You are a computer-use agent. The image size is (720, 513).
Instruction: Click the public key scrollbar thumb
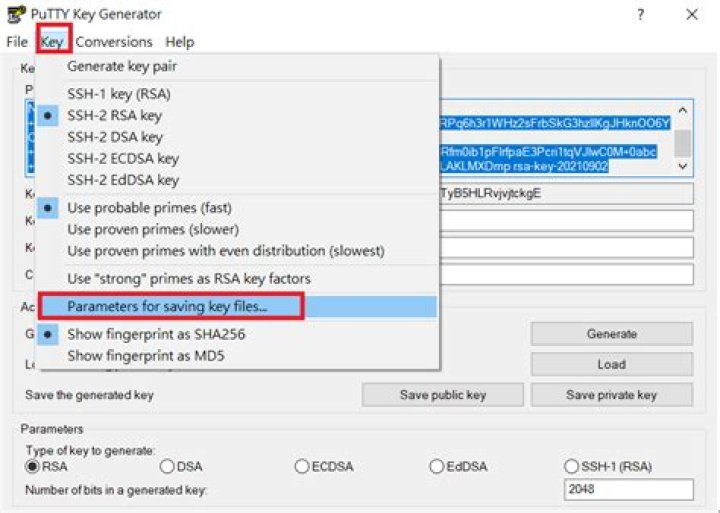683,143
